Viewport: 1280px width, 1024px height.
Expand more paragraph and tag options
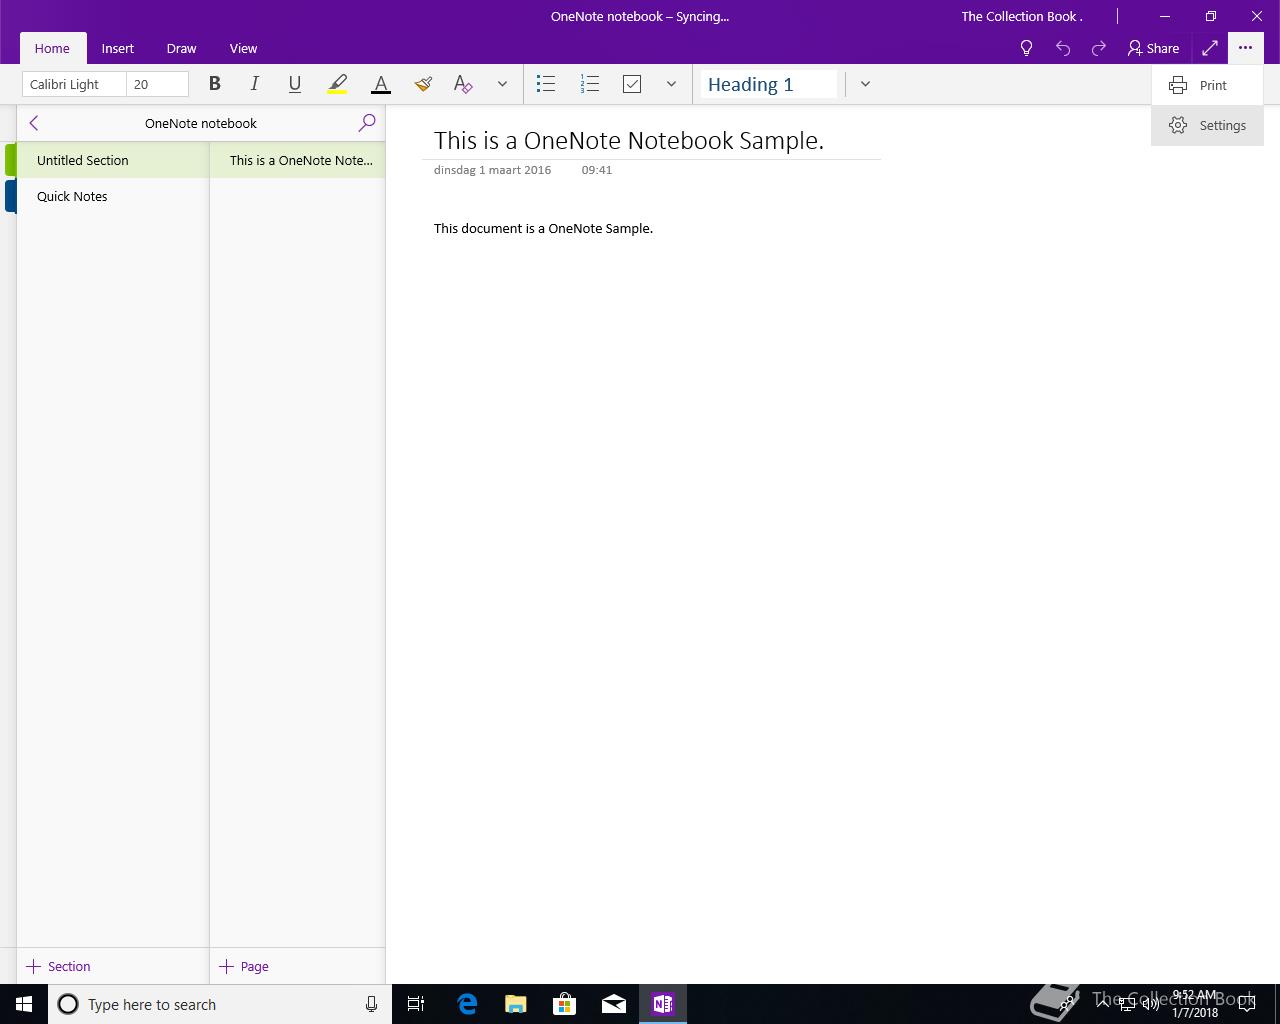671,84
